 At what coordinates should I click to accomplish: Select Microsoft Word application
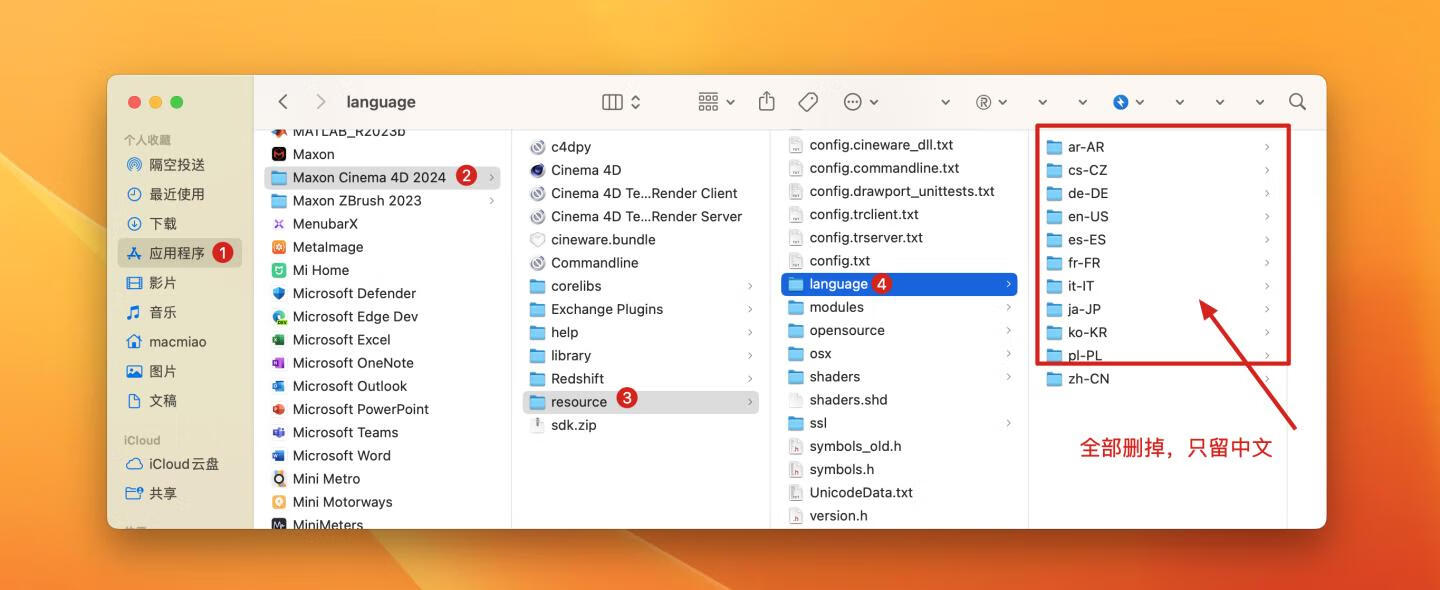tap(383, 455)
